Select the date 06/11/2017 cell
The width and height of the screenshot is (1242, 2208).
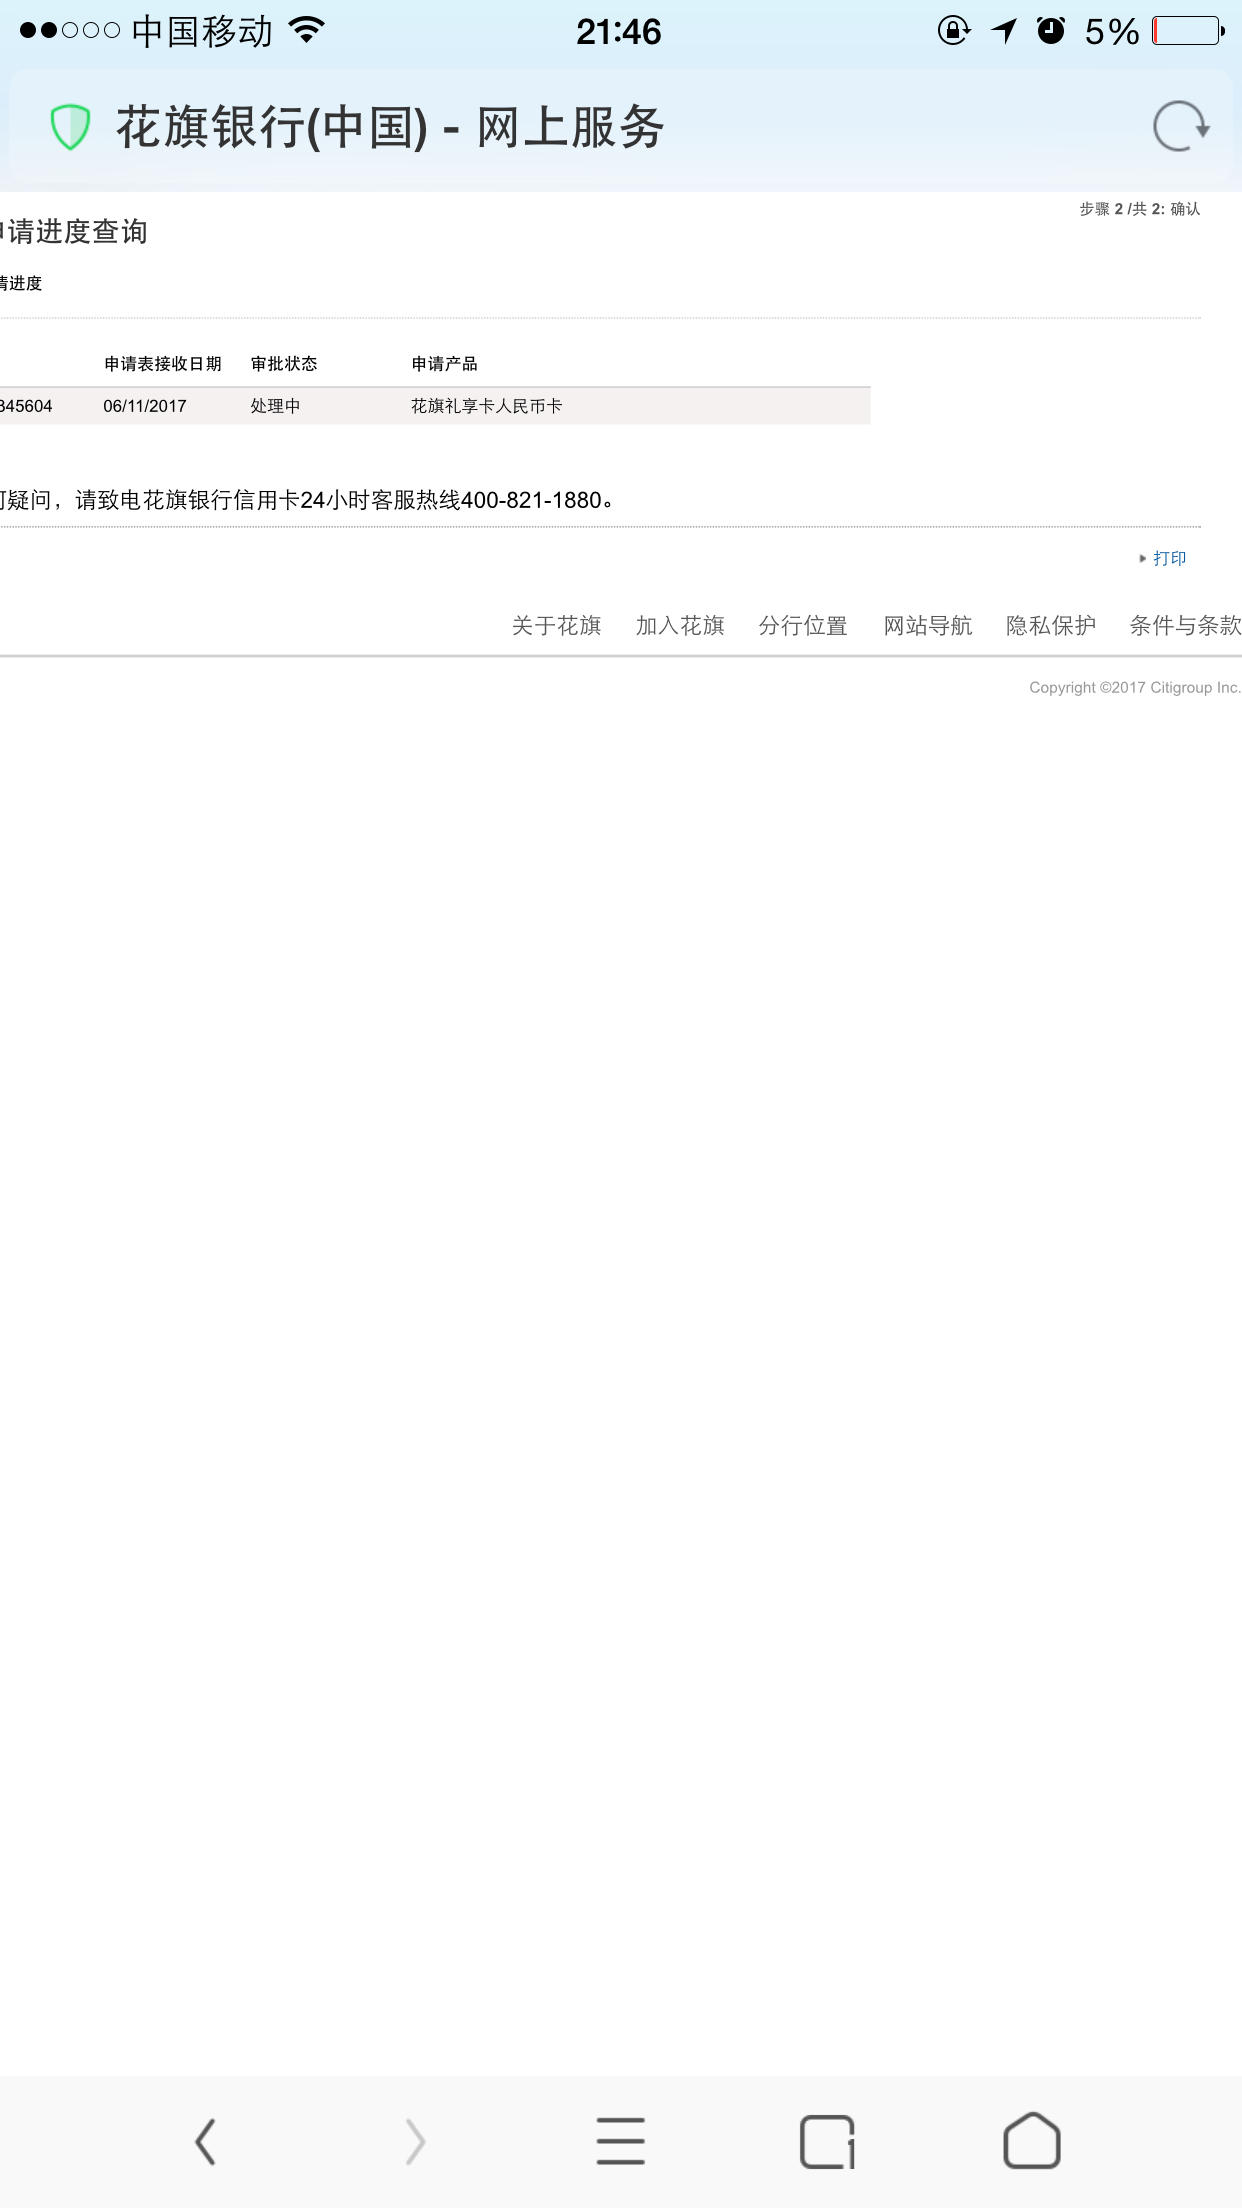145,406
